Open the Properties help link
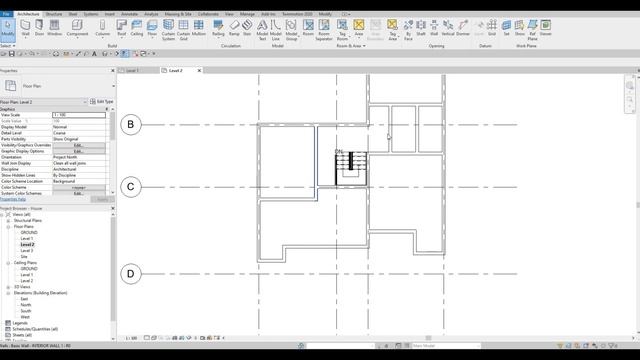The image size is (640, 360). coord(13,199)
